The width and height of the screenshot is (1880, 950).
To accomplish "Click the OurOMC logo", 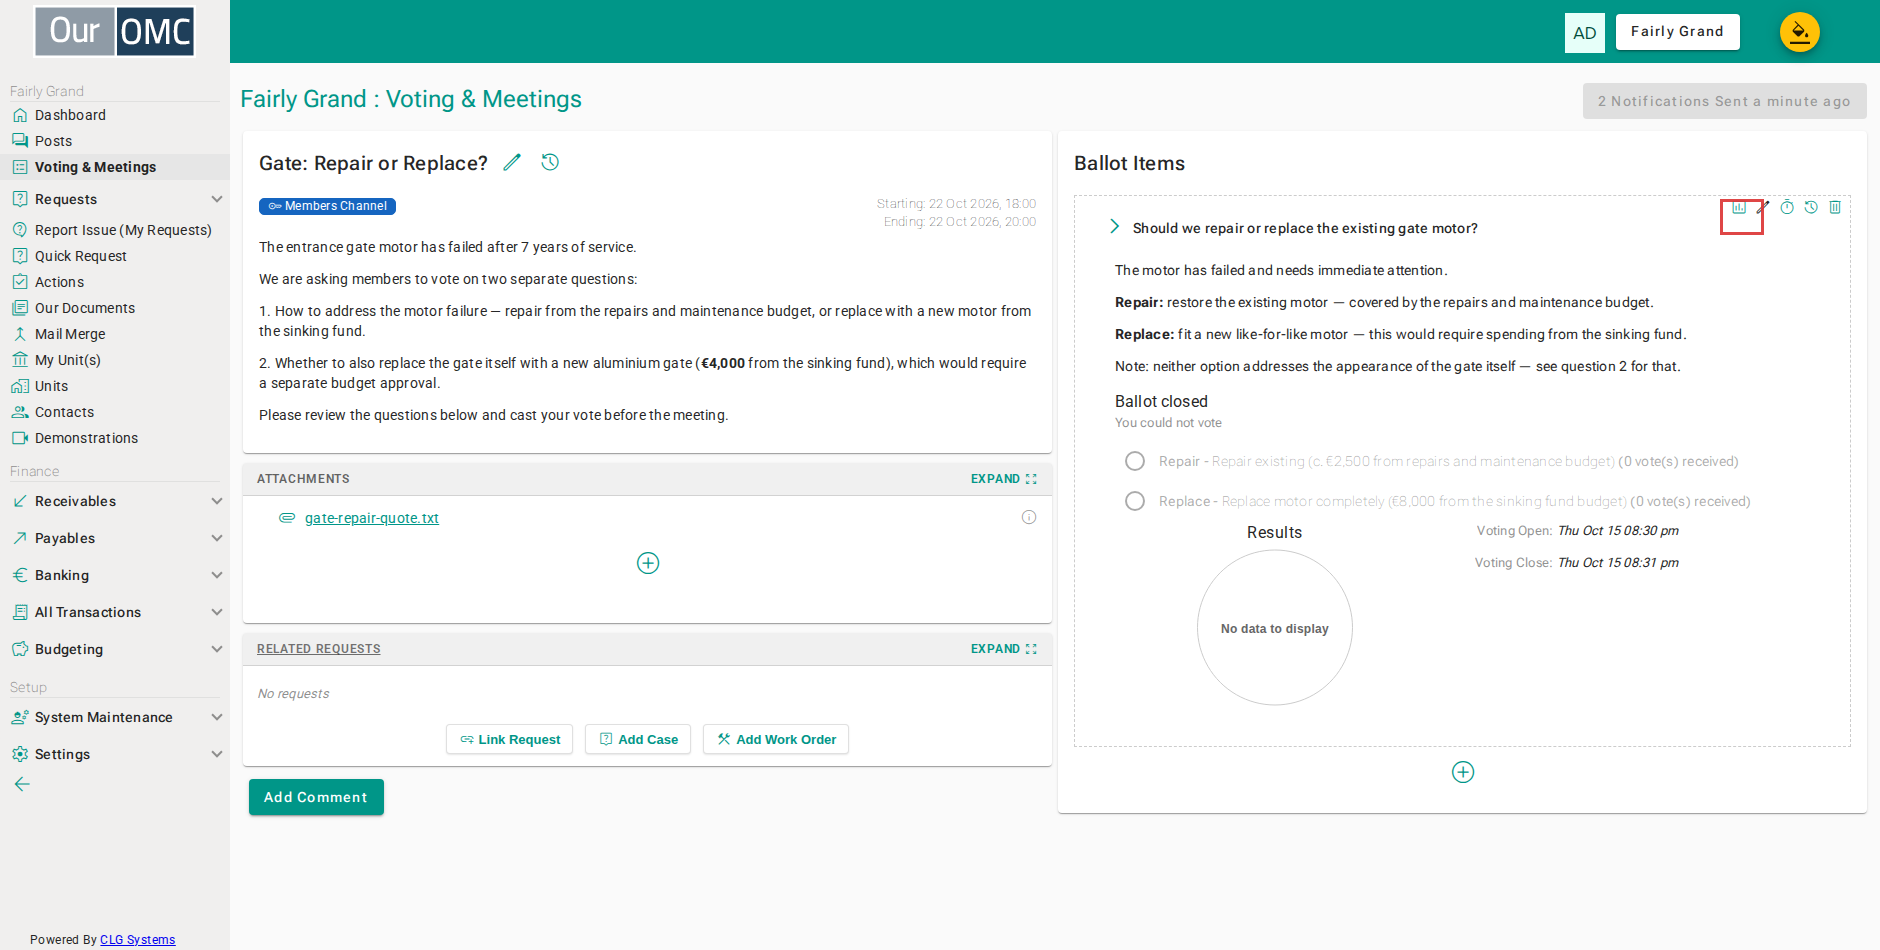I will pyautogui.click(x=115, y=31).
